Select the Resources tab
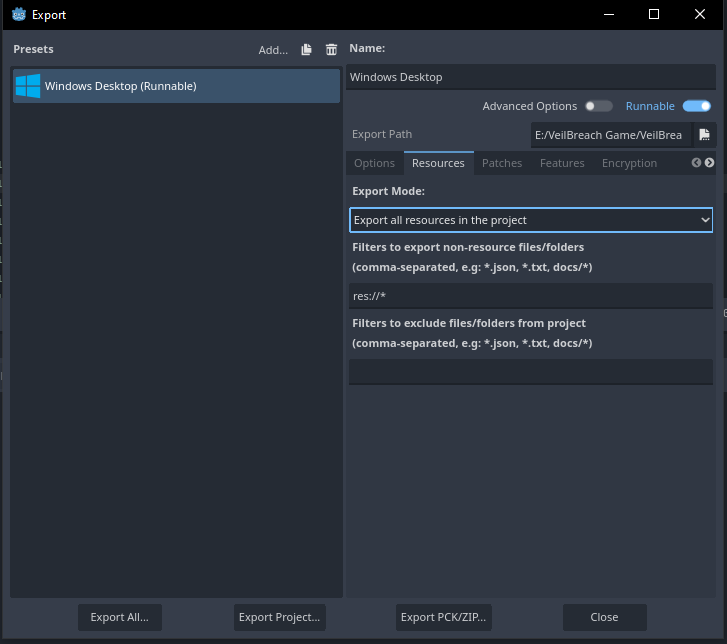 click(438, 163)
